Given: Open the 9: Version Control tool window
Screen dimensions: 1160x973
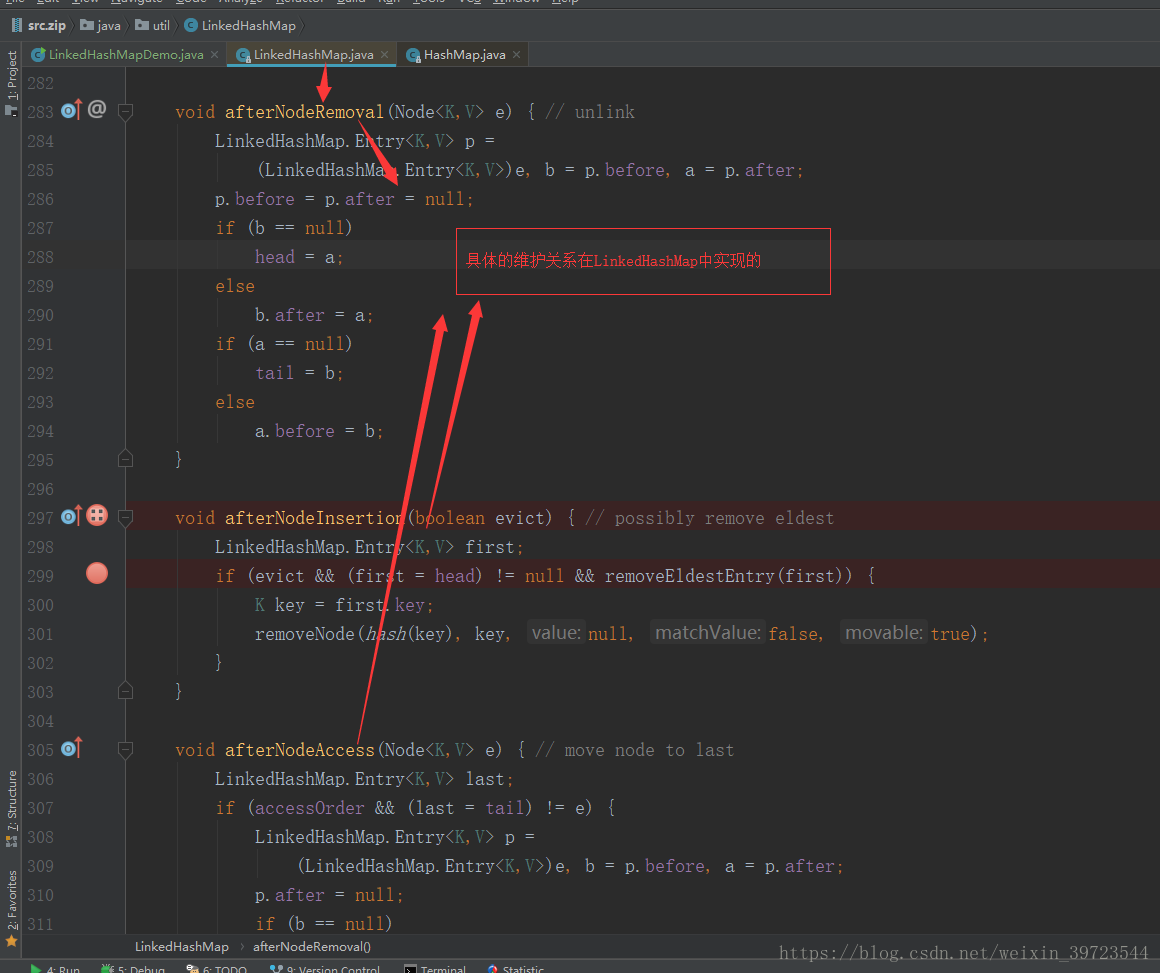Looking at the screenshot, I should pyautogui.click(x=325, y=969).
